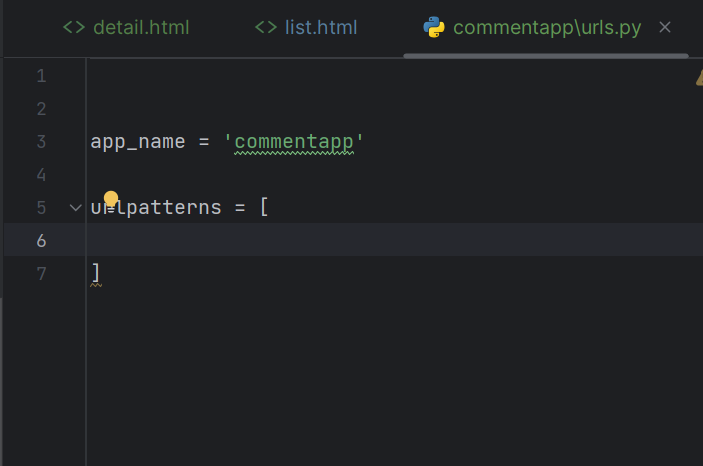Click the app_name variable

pyautogui.click(x=138, y=142)
